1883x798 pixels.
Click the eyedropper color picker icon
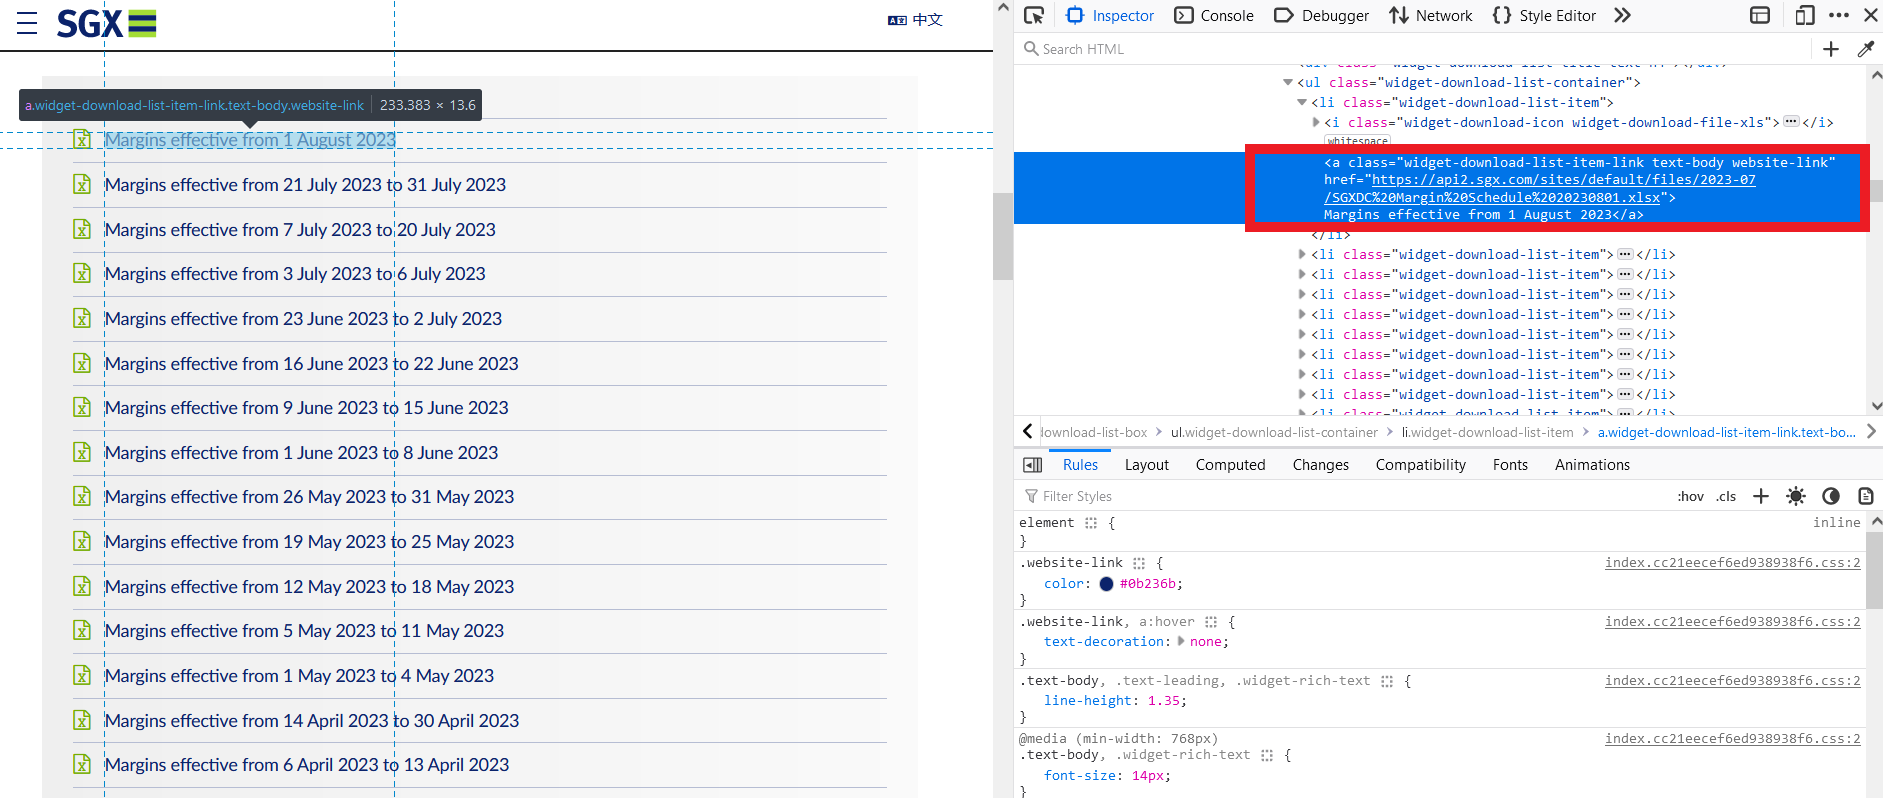click(x=1865, y=49)
